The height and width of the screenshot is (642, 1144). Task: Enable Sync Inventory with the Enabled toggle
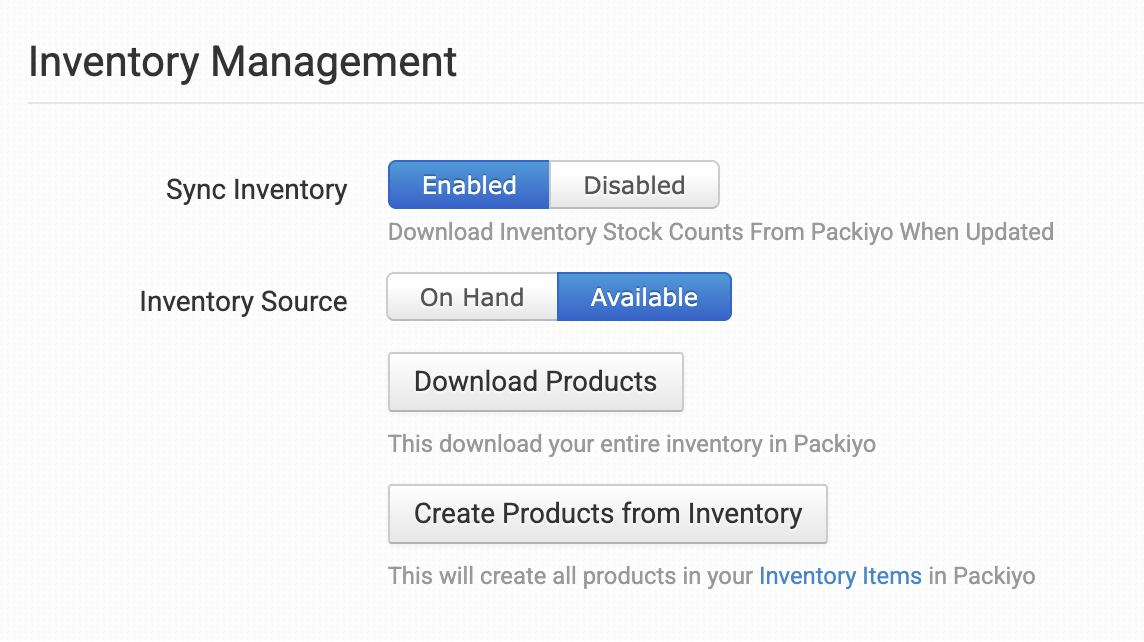468,185
